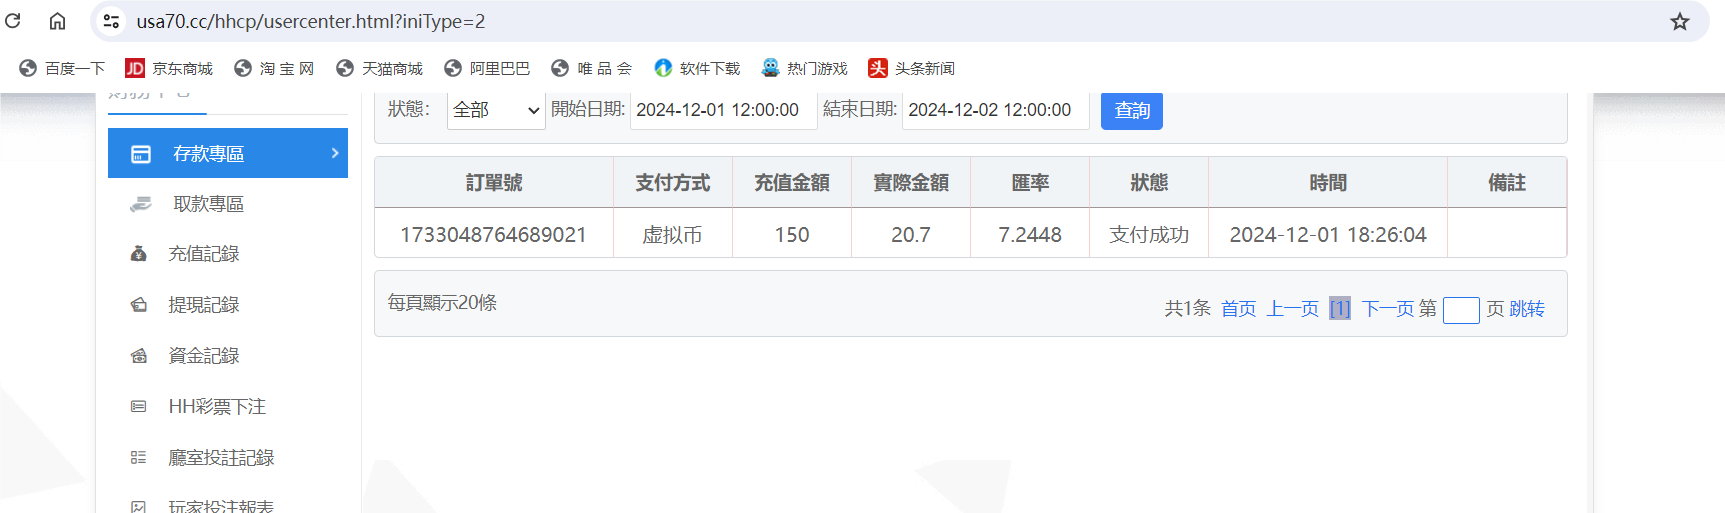This screenshot has width=1725, height=513.
Task: Click 充值金額 column header
Action: 792,183
